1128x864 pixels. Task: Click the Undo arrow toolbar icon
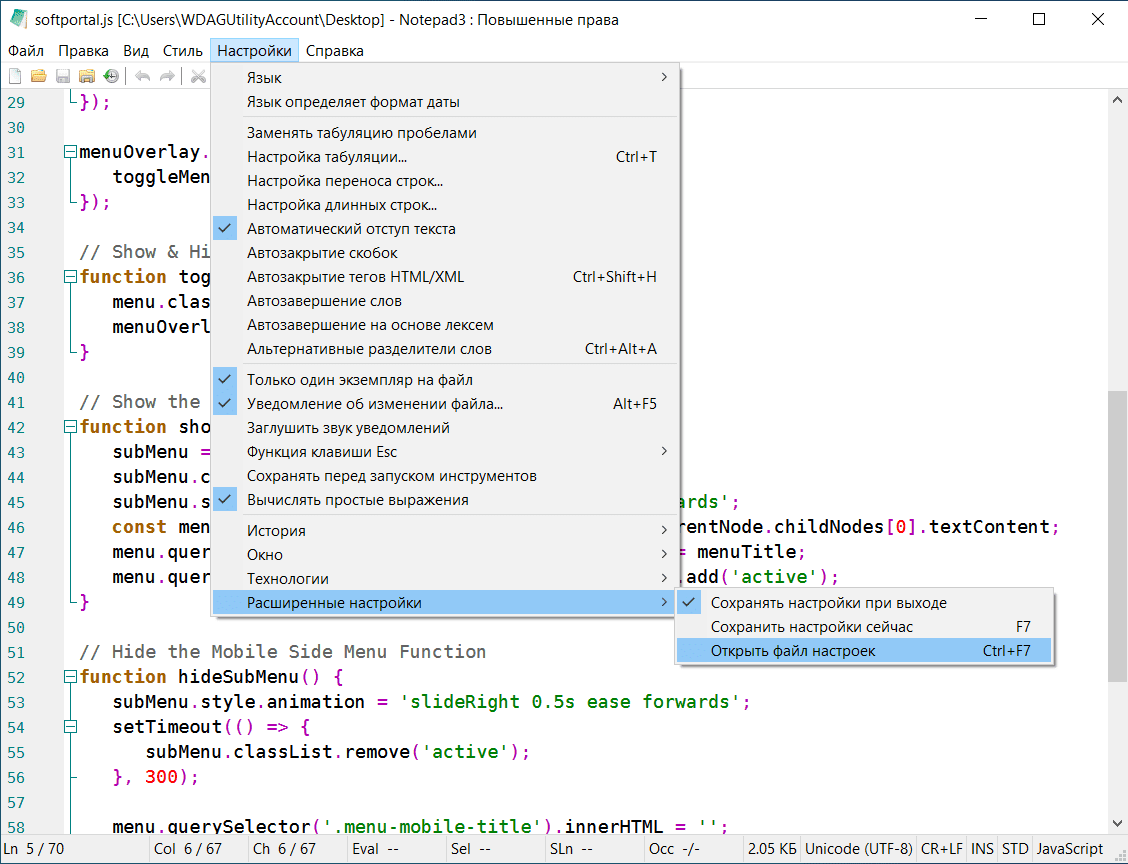143,76
